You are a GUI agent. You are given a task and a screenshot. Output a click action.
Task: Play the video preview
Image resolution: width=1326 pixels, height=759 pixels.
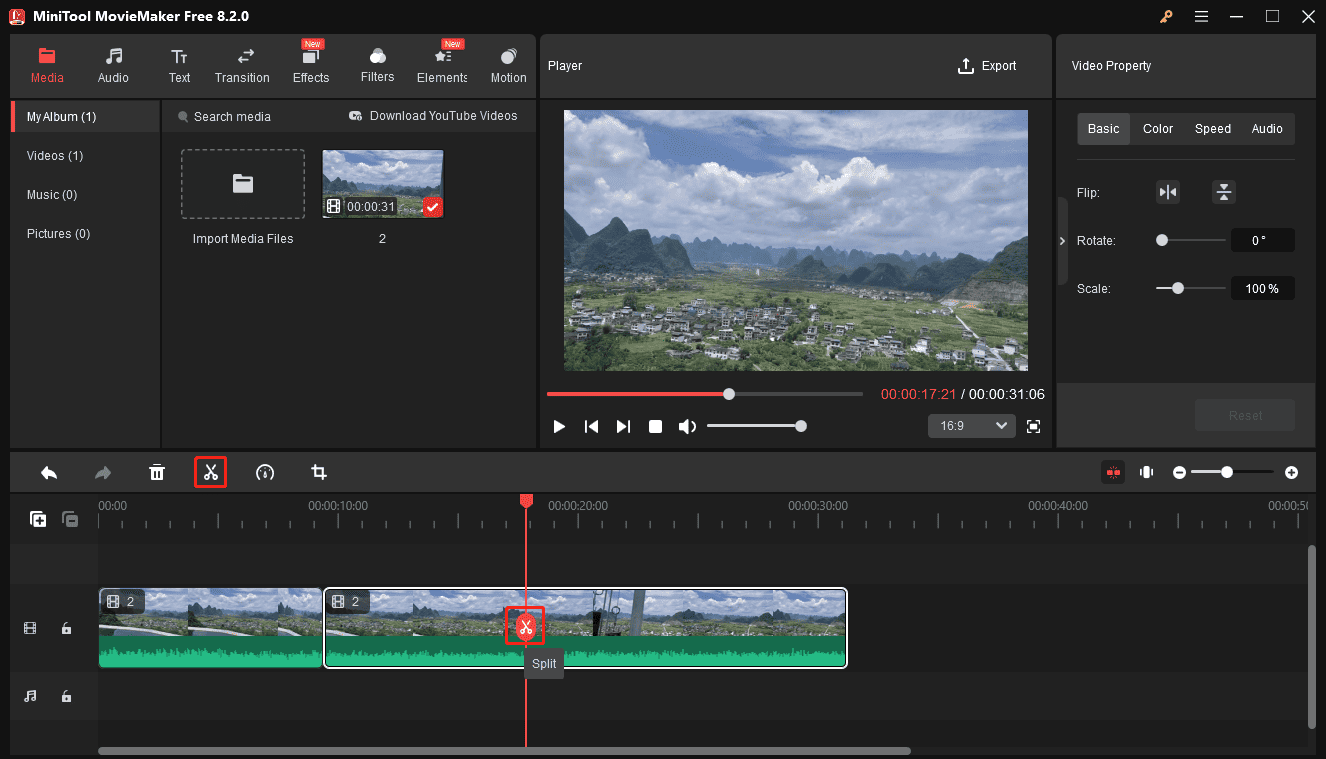click(x=560, y=426)
